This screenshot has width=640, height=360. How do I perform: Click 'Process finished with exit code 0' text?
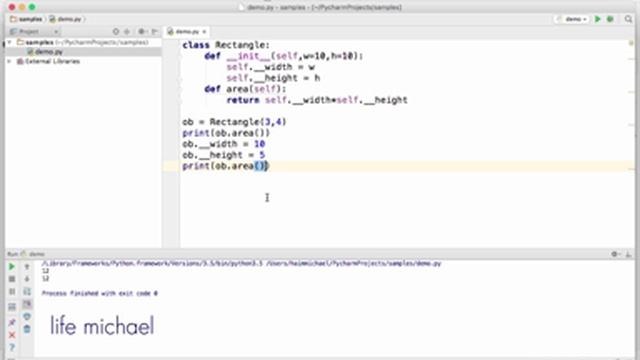[x=100, y=293]
